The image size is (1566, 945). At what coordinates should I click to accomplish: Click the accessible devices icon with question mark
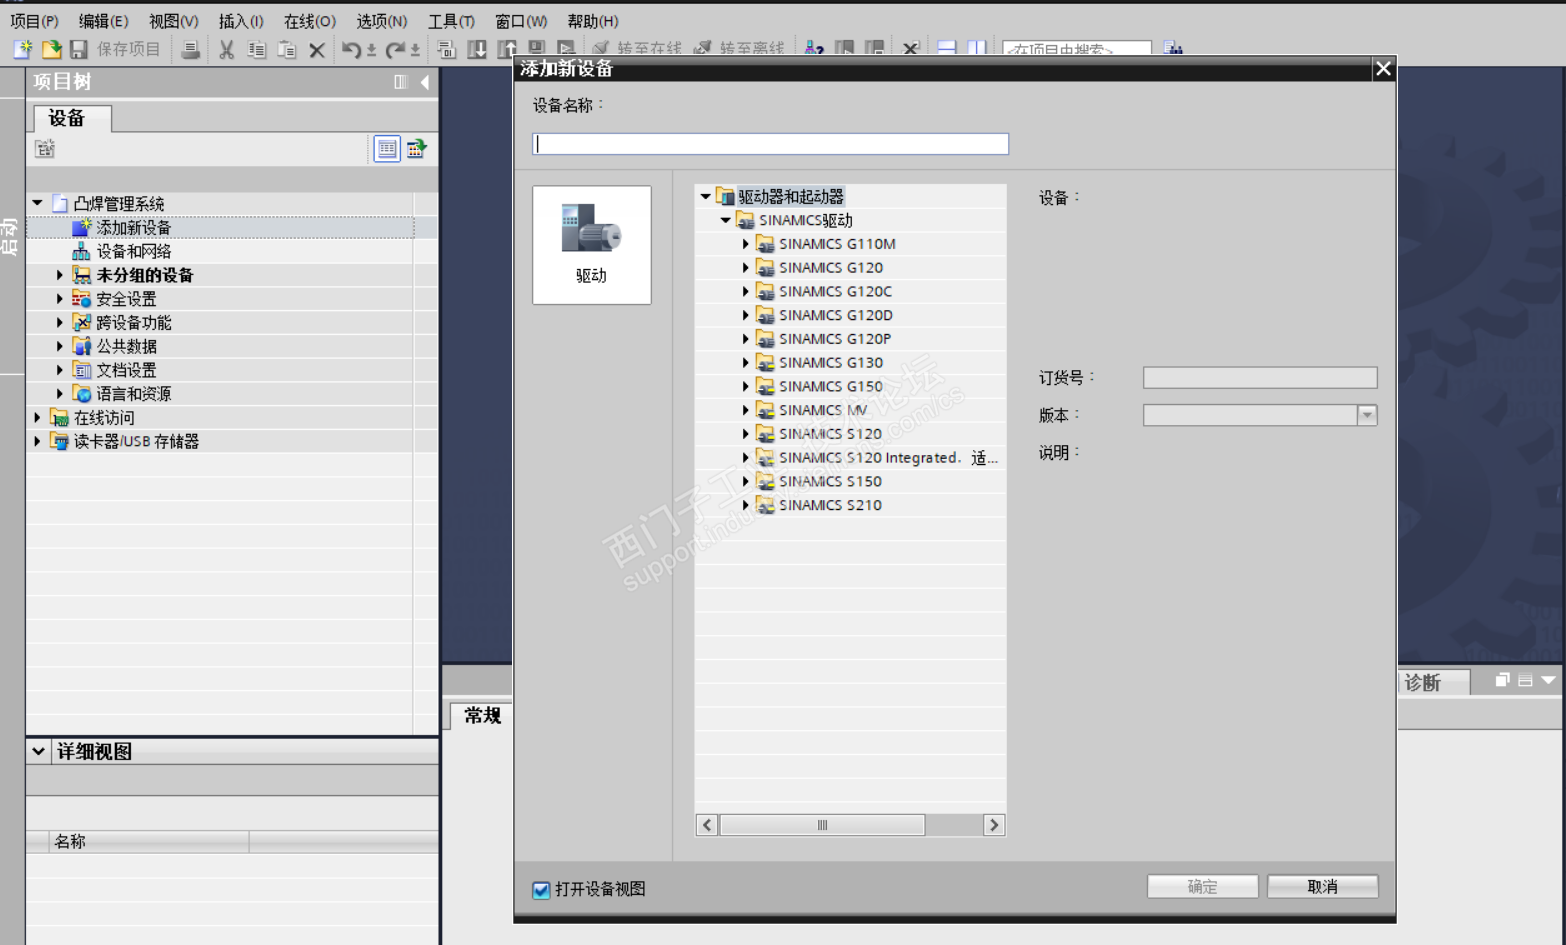pos(815,49)
